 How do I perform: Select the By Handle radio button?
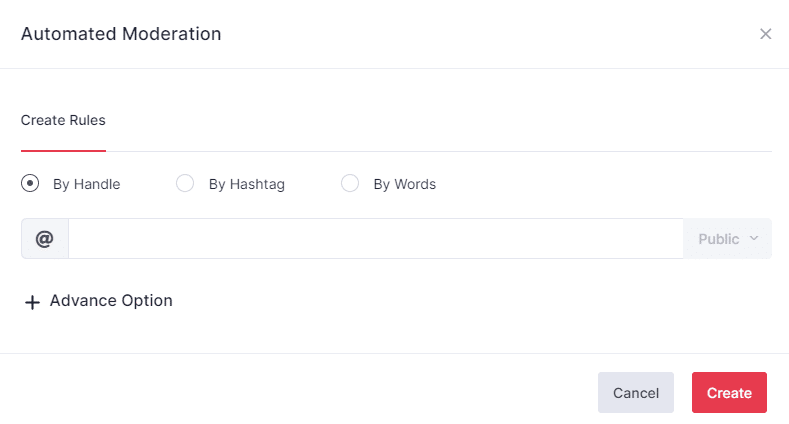[30, 184]
